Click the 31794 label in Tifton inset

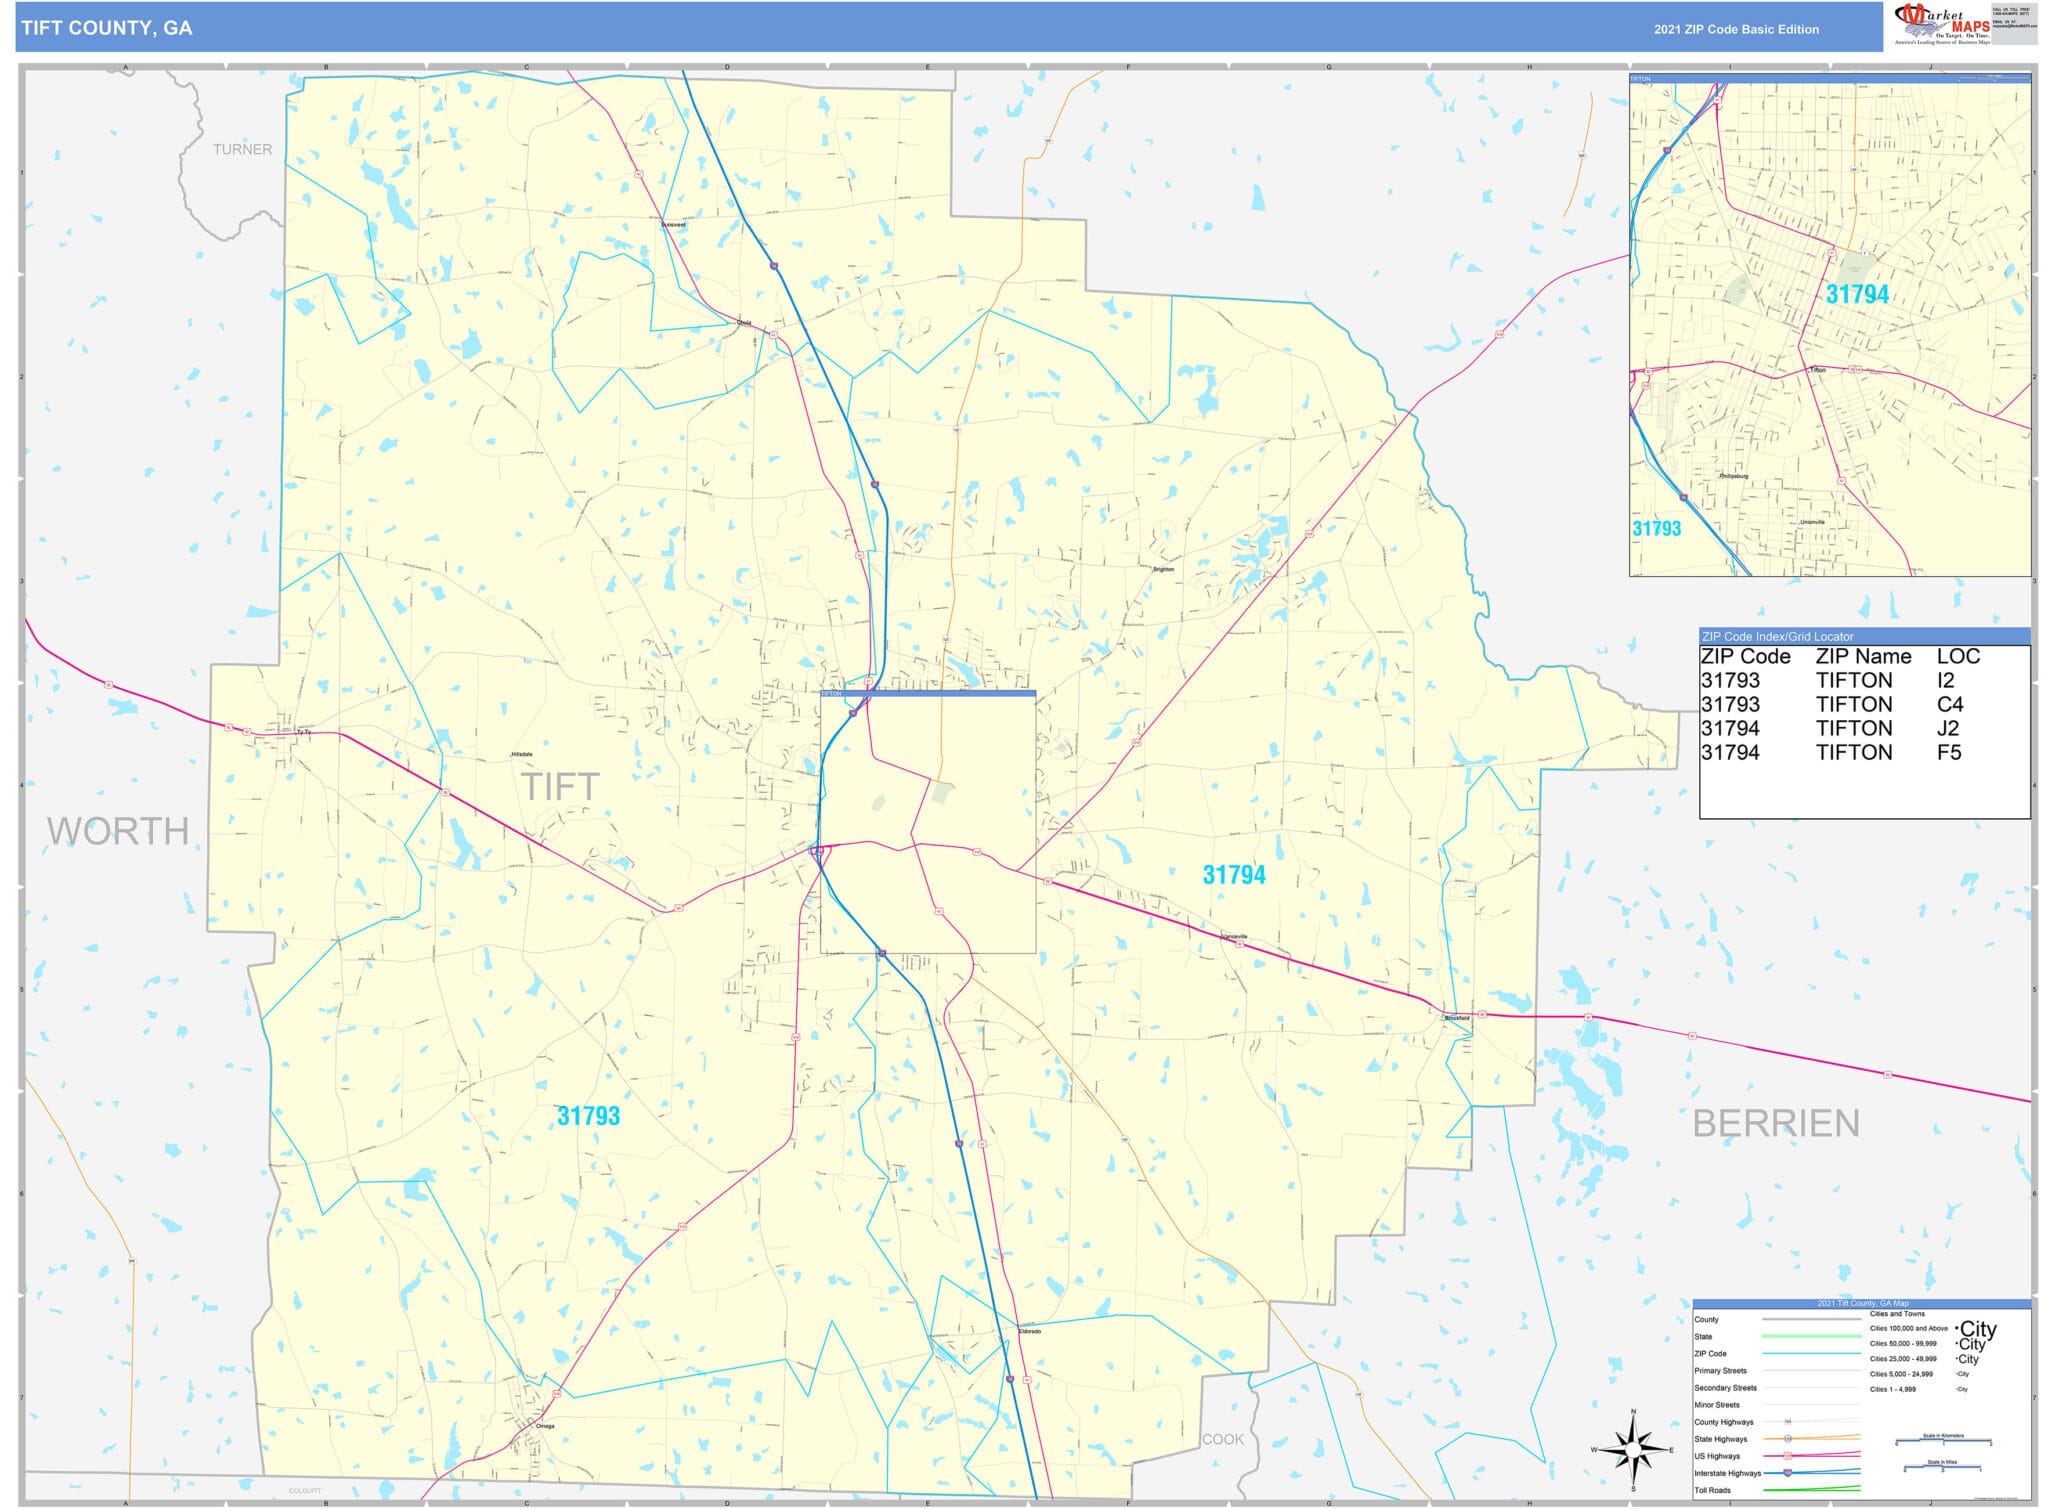pyautogui.click(x=1857, y=294)
